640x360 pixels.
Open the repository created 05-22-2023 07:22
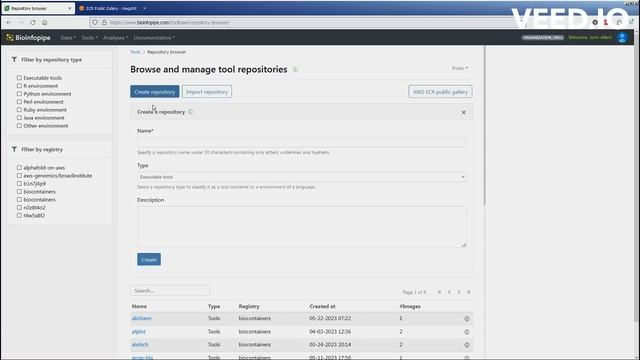click(142, 318)
